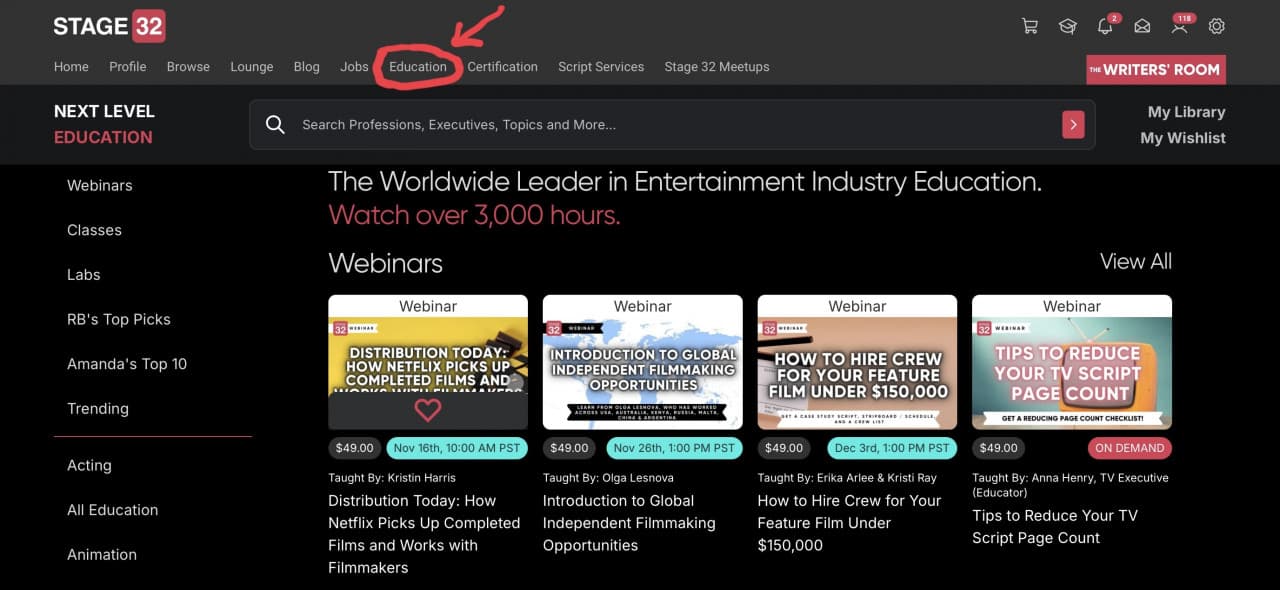Image resolution: width=1280 pixels, height=590 pixels.
Task: Click the Stage 32 logo
Action: pyautogui.click(x=109, y=26)
